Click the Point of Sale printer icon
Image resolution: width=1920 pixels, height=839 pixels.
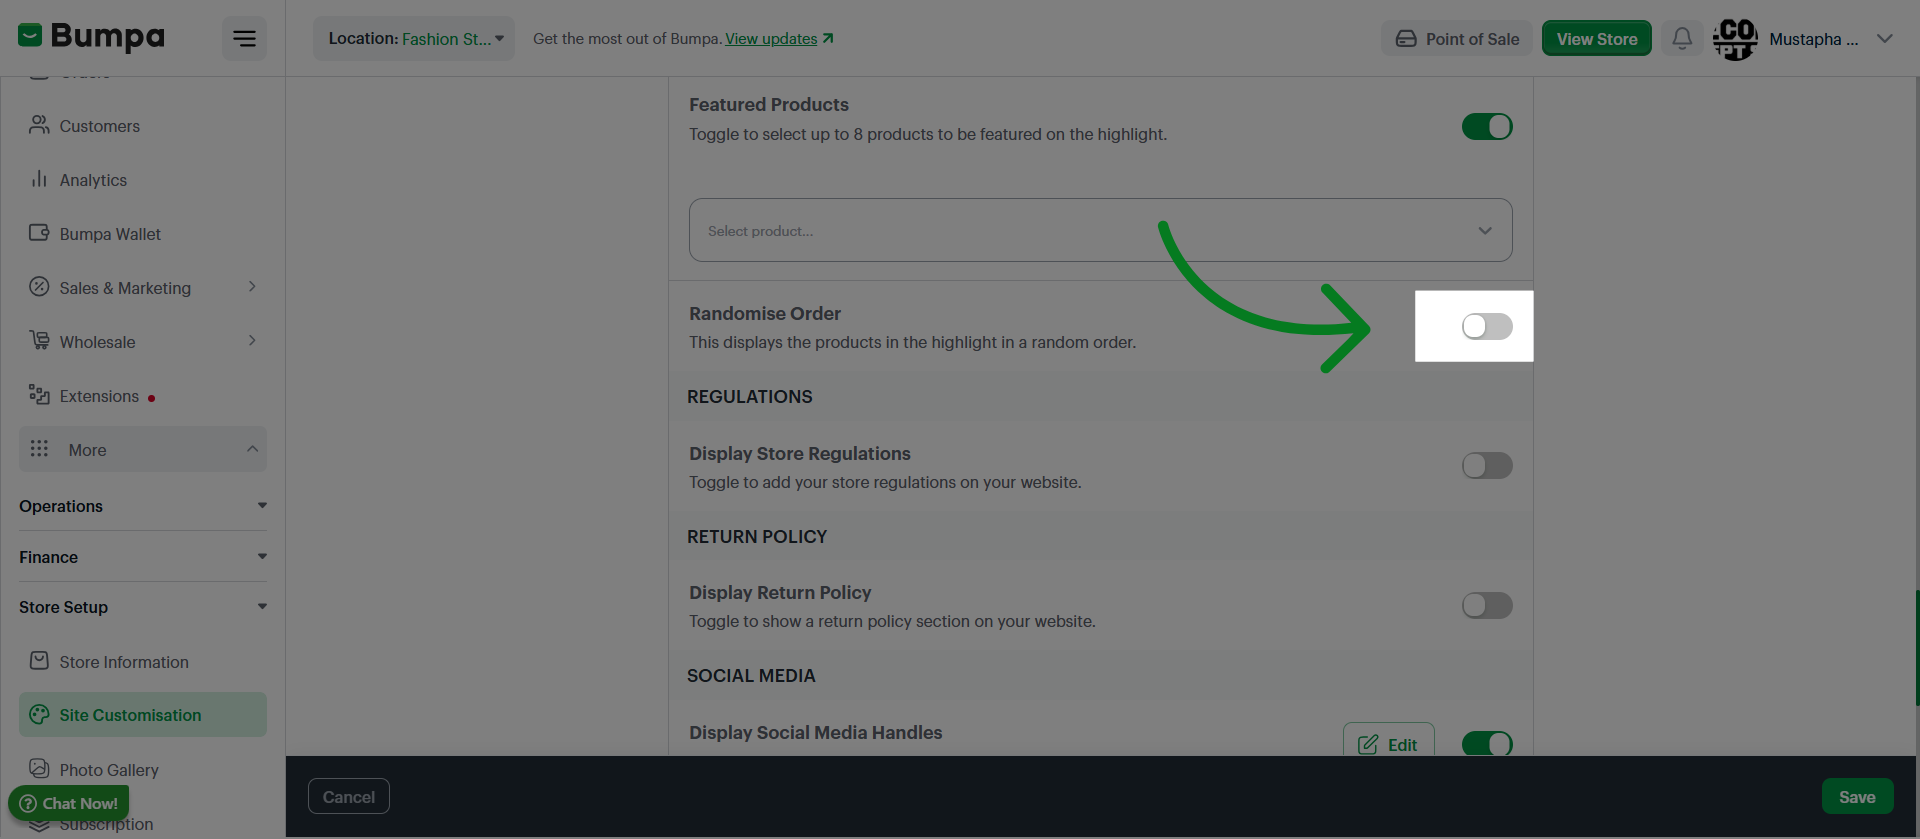[x=1406, y=39]
